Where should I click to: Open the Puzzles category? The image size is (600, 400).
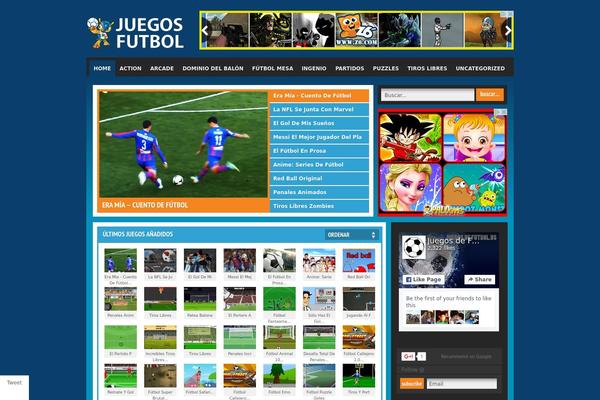386,68
